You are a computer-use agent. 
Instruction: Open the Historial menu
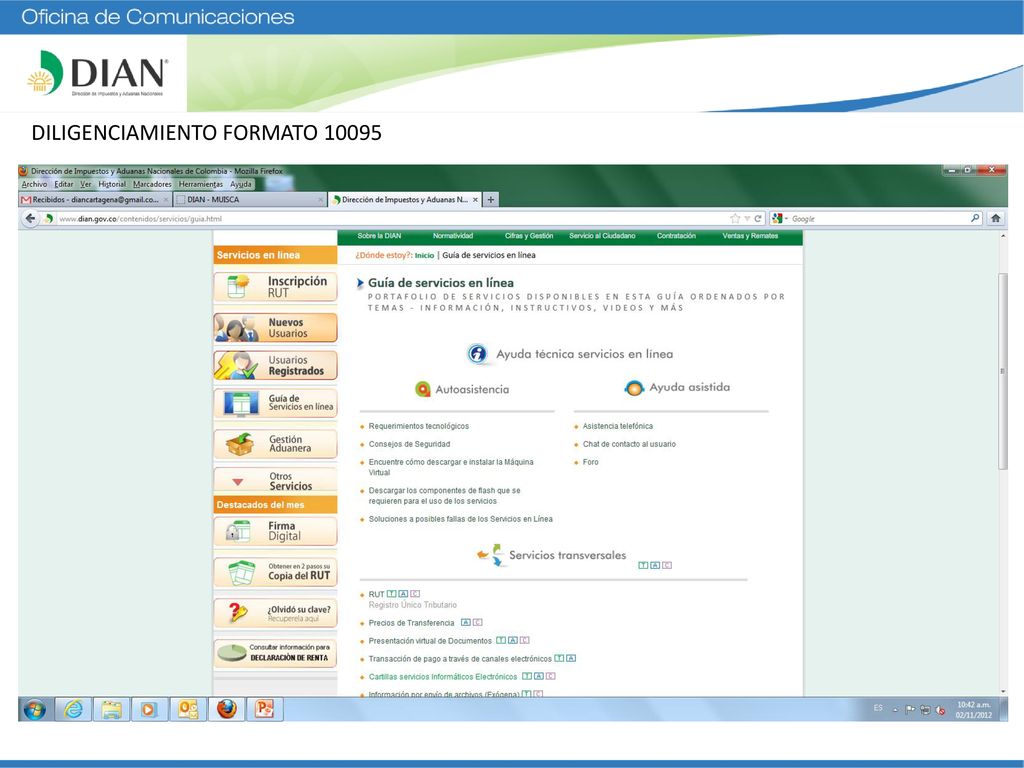(x=112, y=184)
